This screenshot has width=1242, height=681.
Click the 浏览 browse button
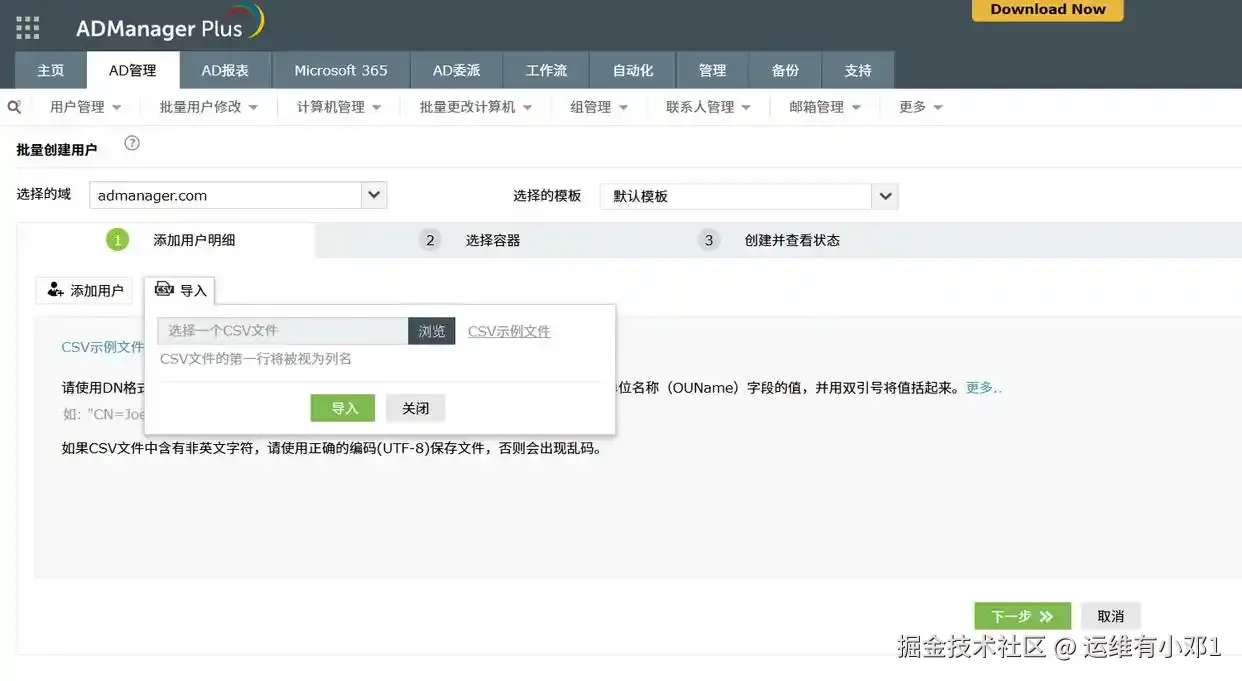[x=432, y=331]
